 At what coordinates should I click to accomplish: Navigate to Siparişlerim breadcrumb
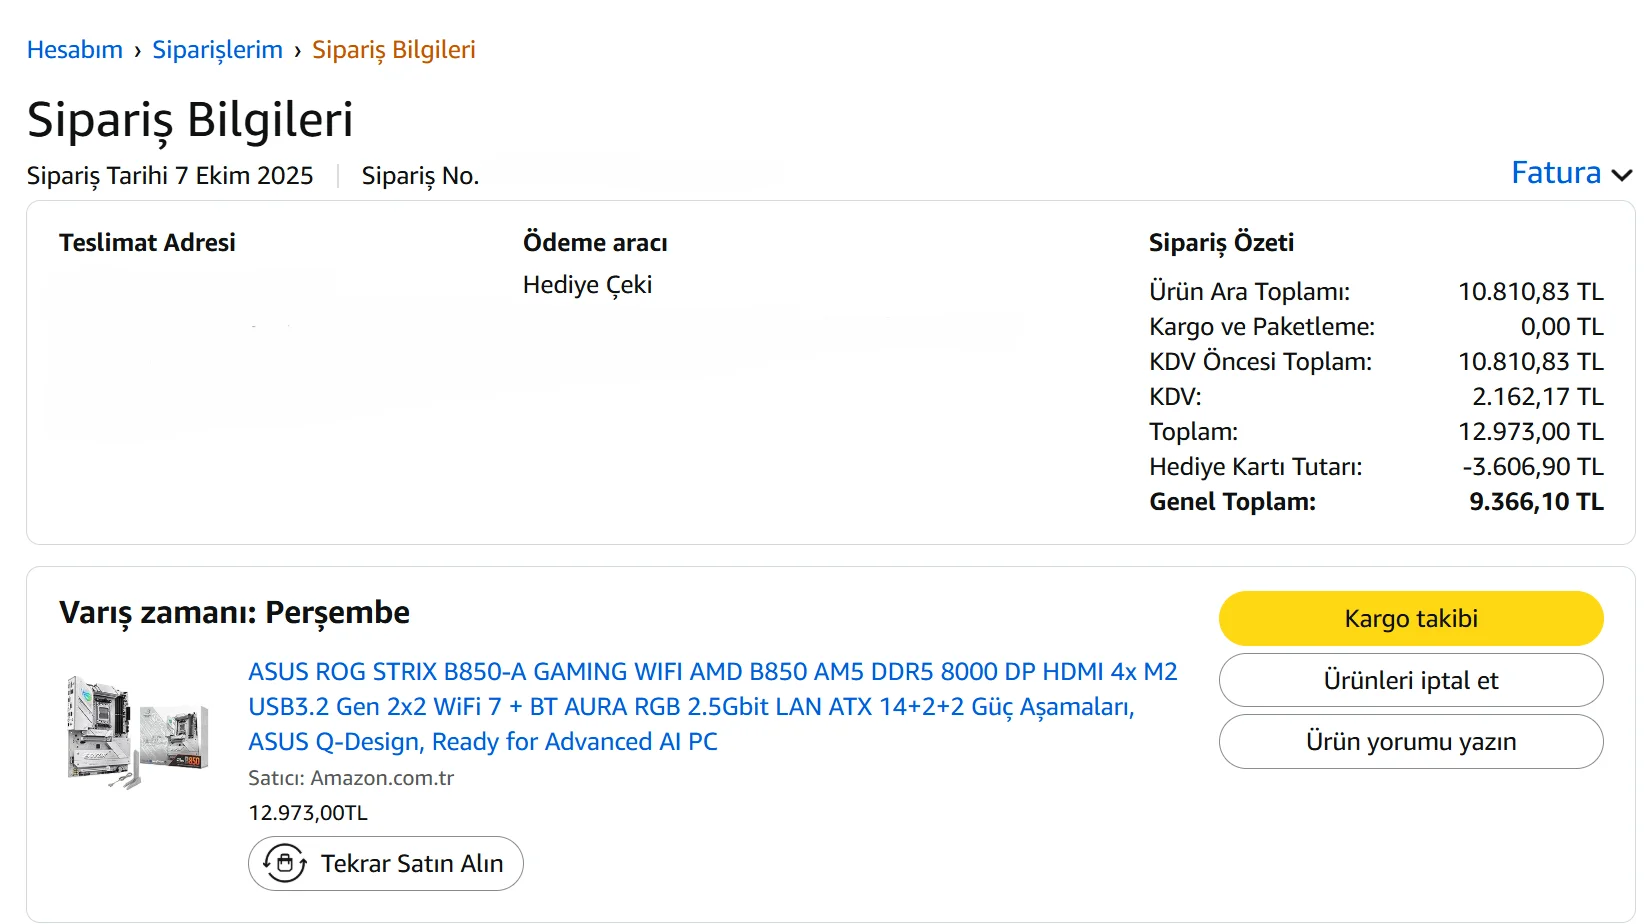(217, 50)
